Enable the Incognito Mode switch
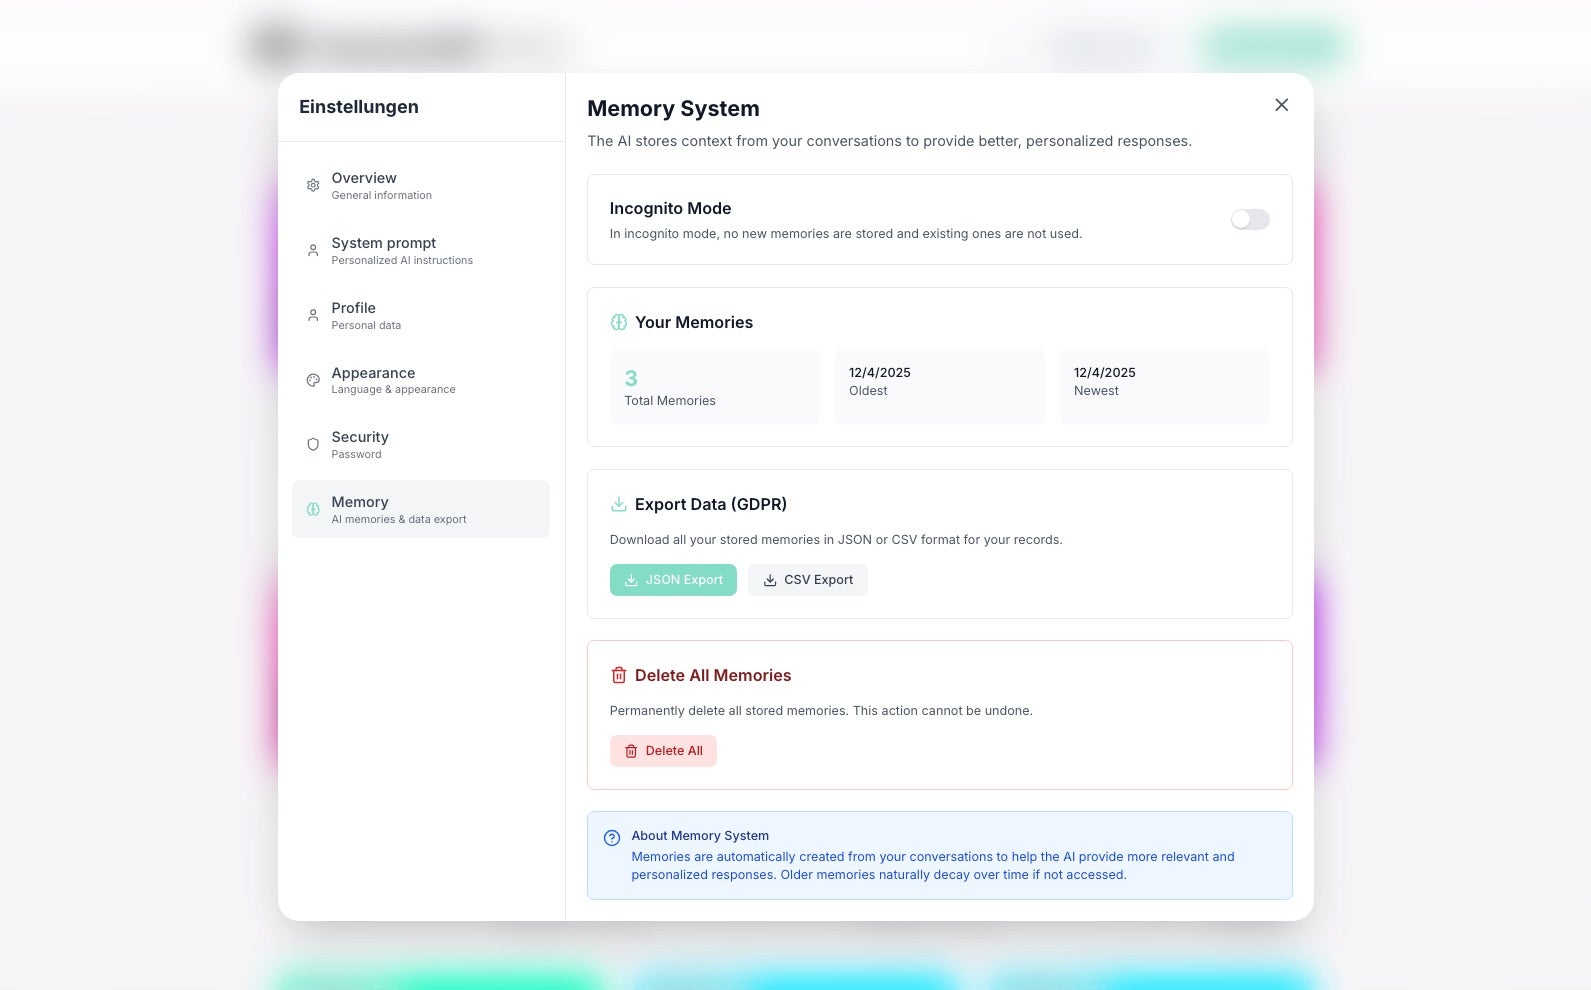Screen dimensions: 1591x990 1250,220
